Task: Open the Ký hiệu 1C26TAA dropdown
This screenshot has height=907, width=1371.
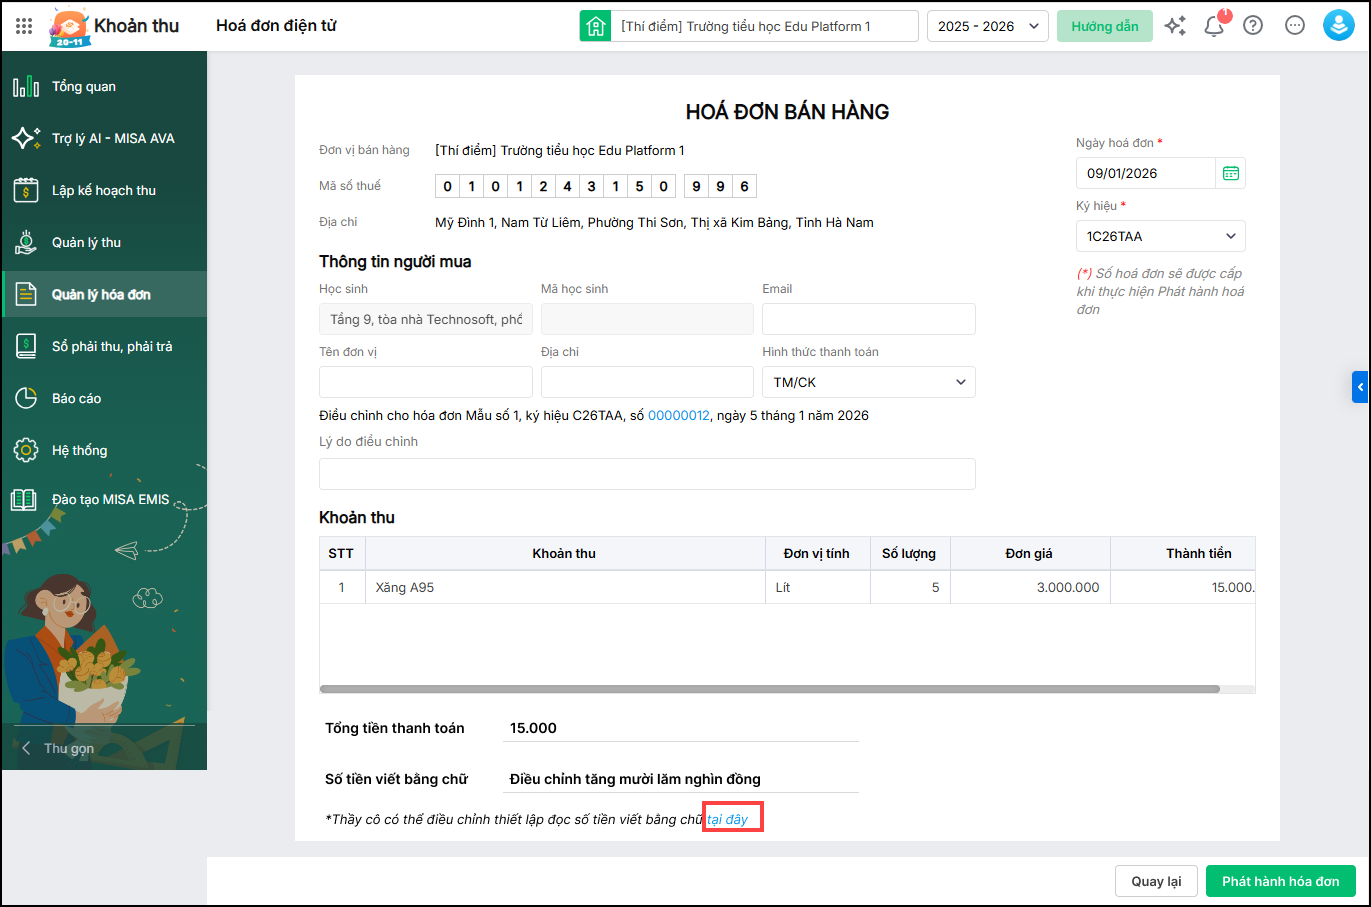Action: click(1161, 236)
